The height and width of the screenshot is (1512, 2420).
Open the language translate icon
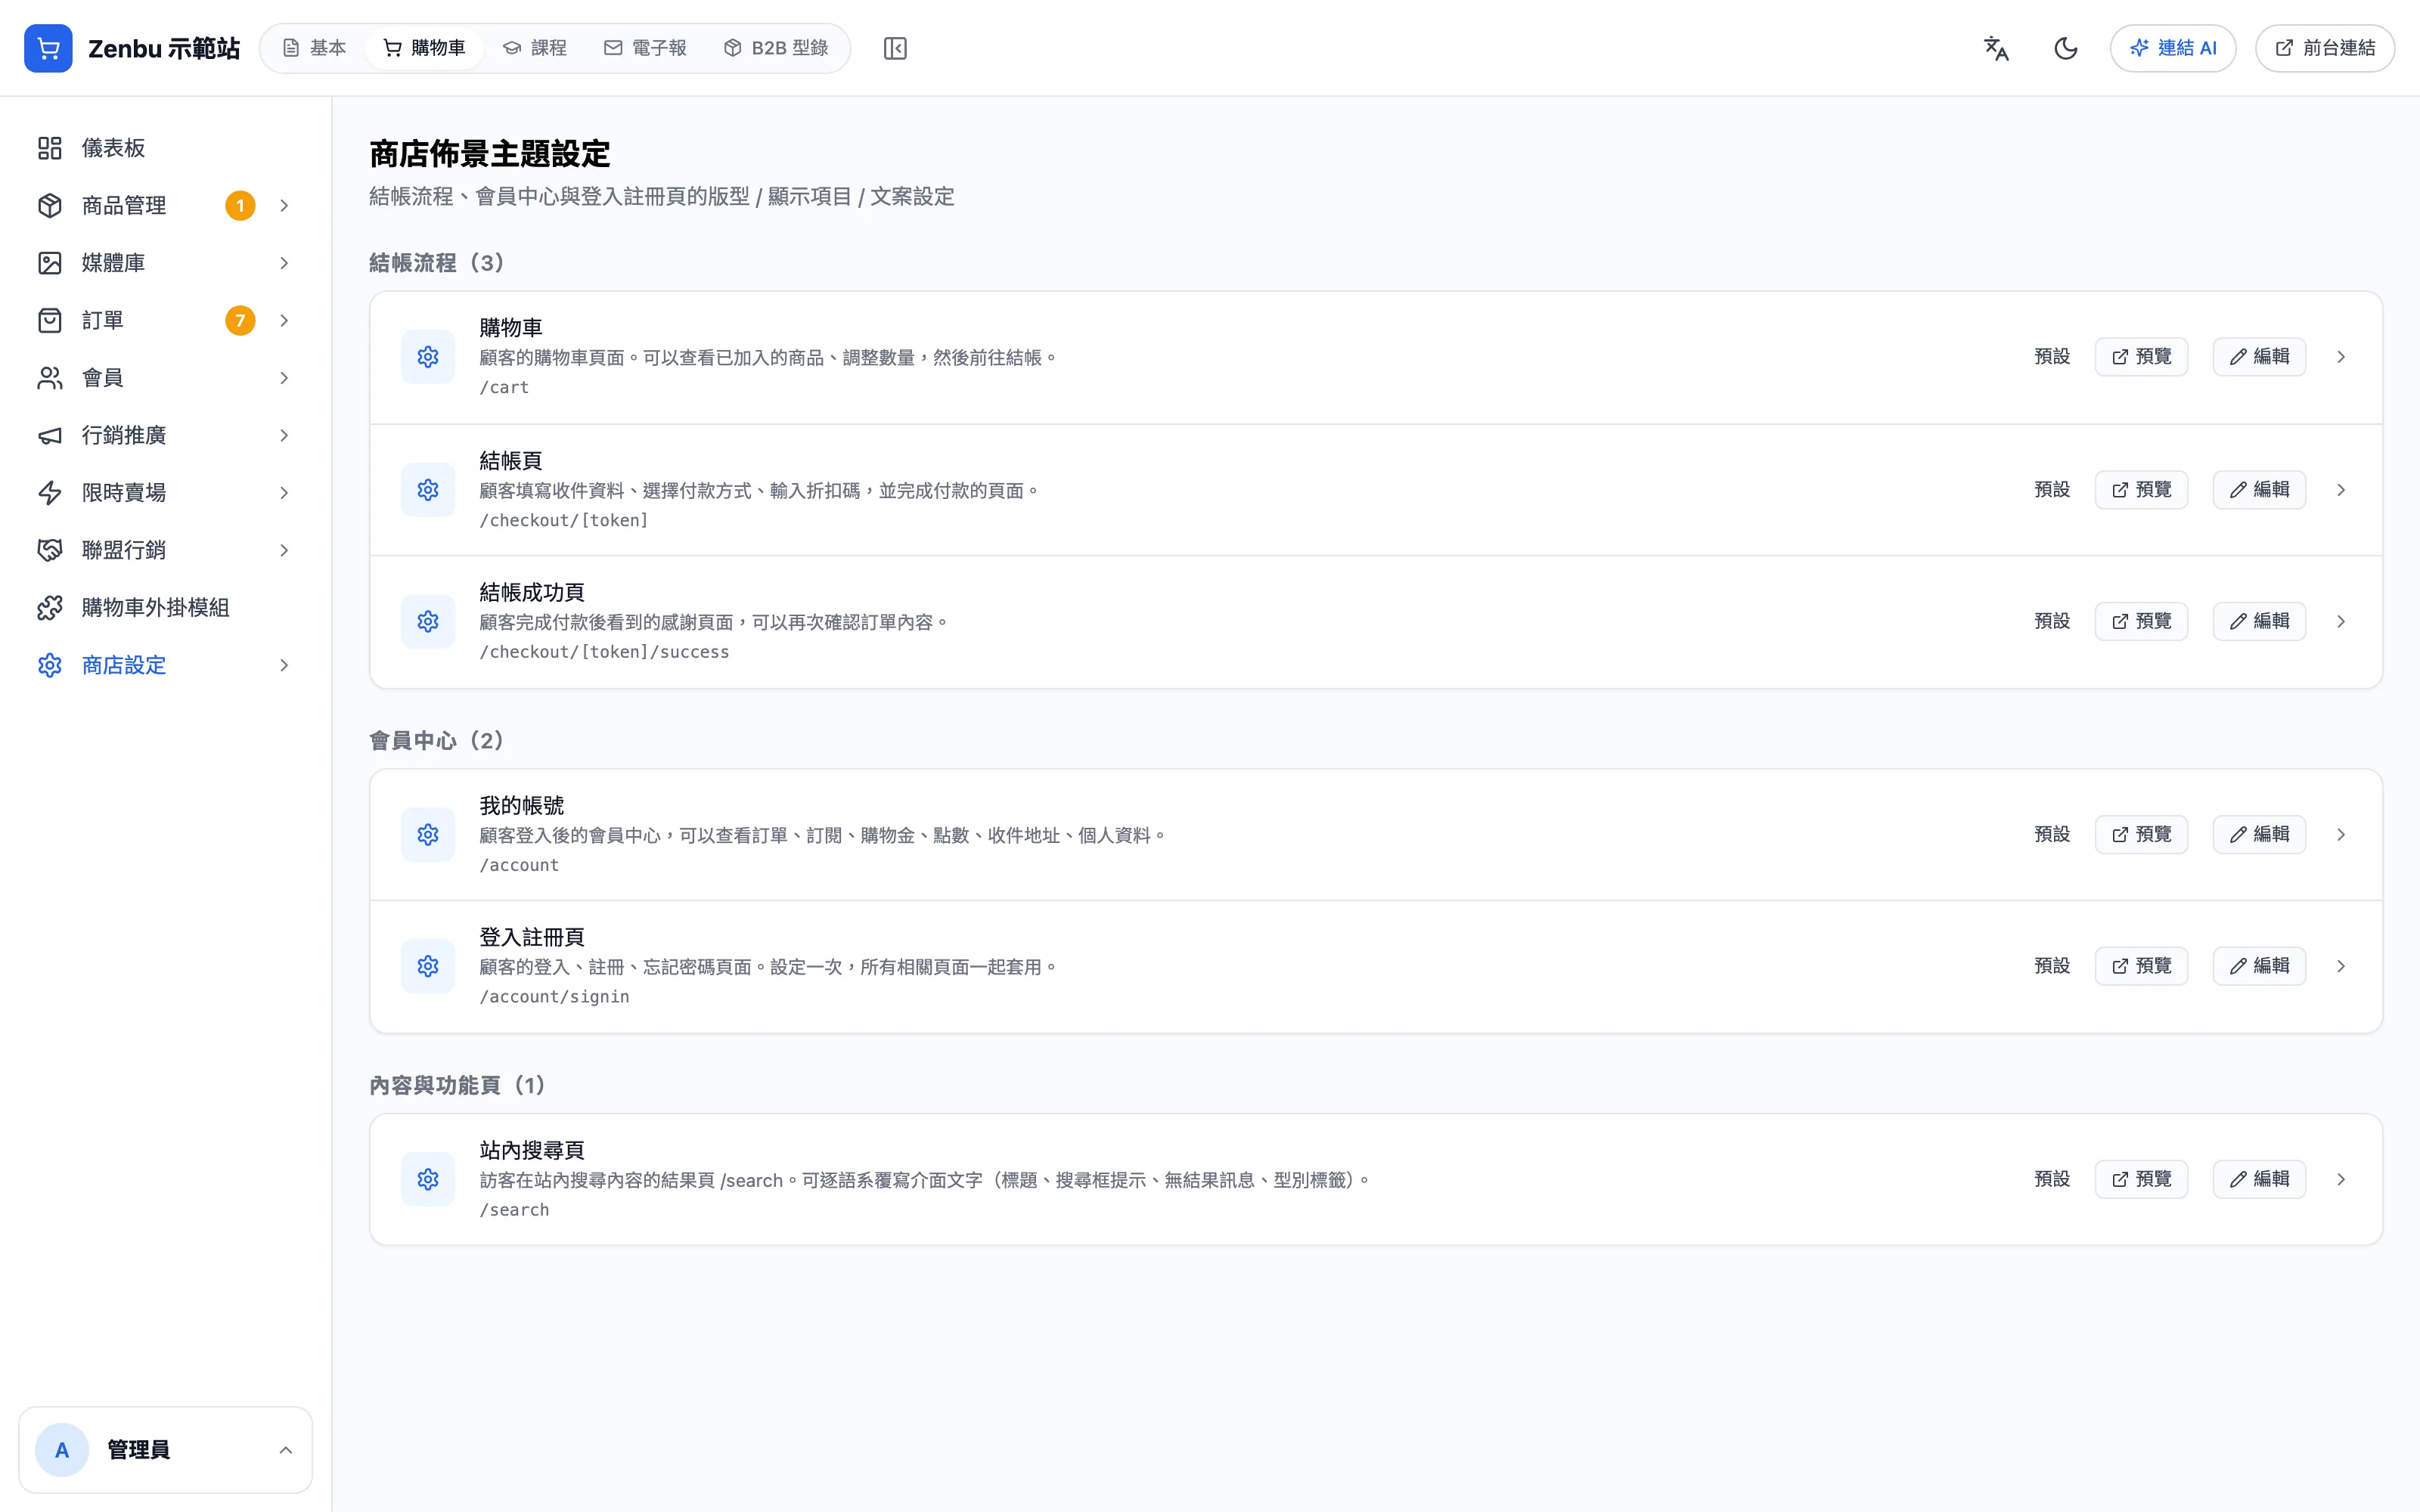[1996, 48]
